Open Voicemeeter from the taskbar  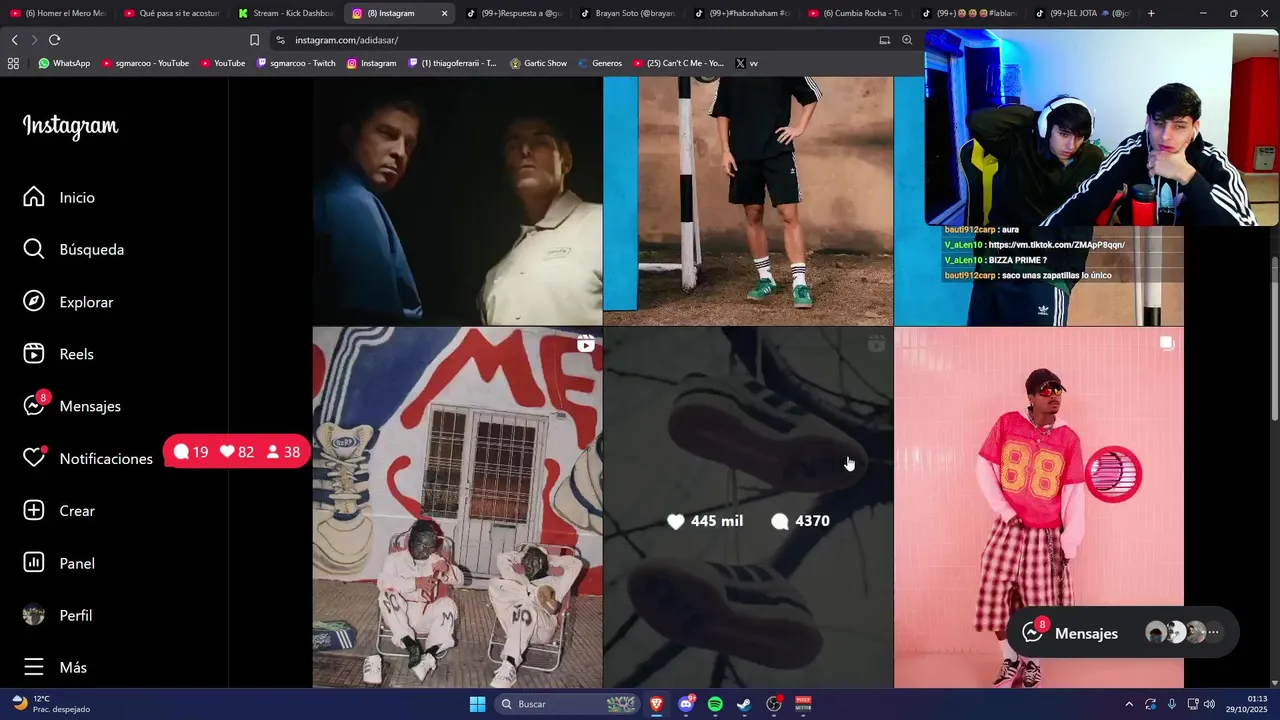point(803,704)
